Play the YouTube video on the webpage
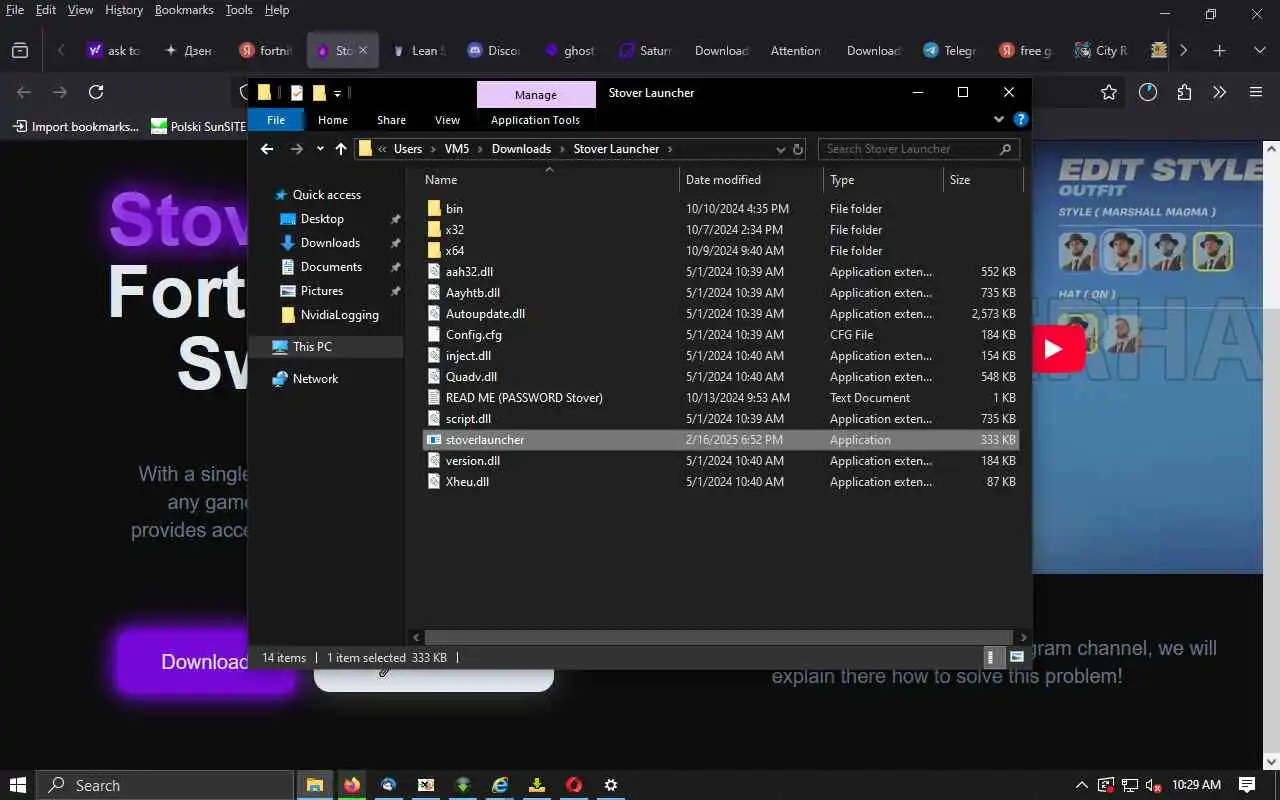 point(1052,349)
